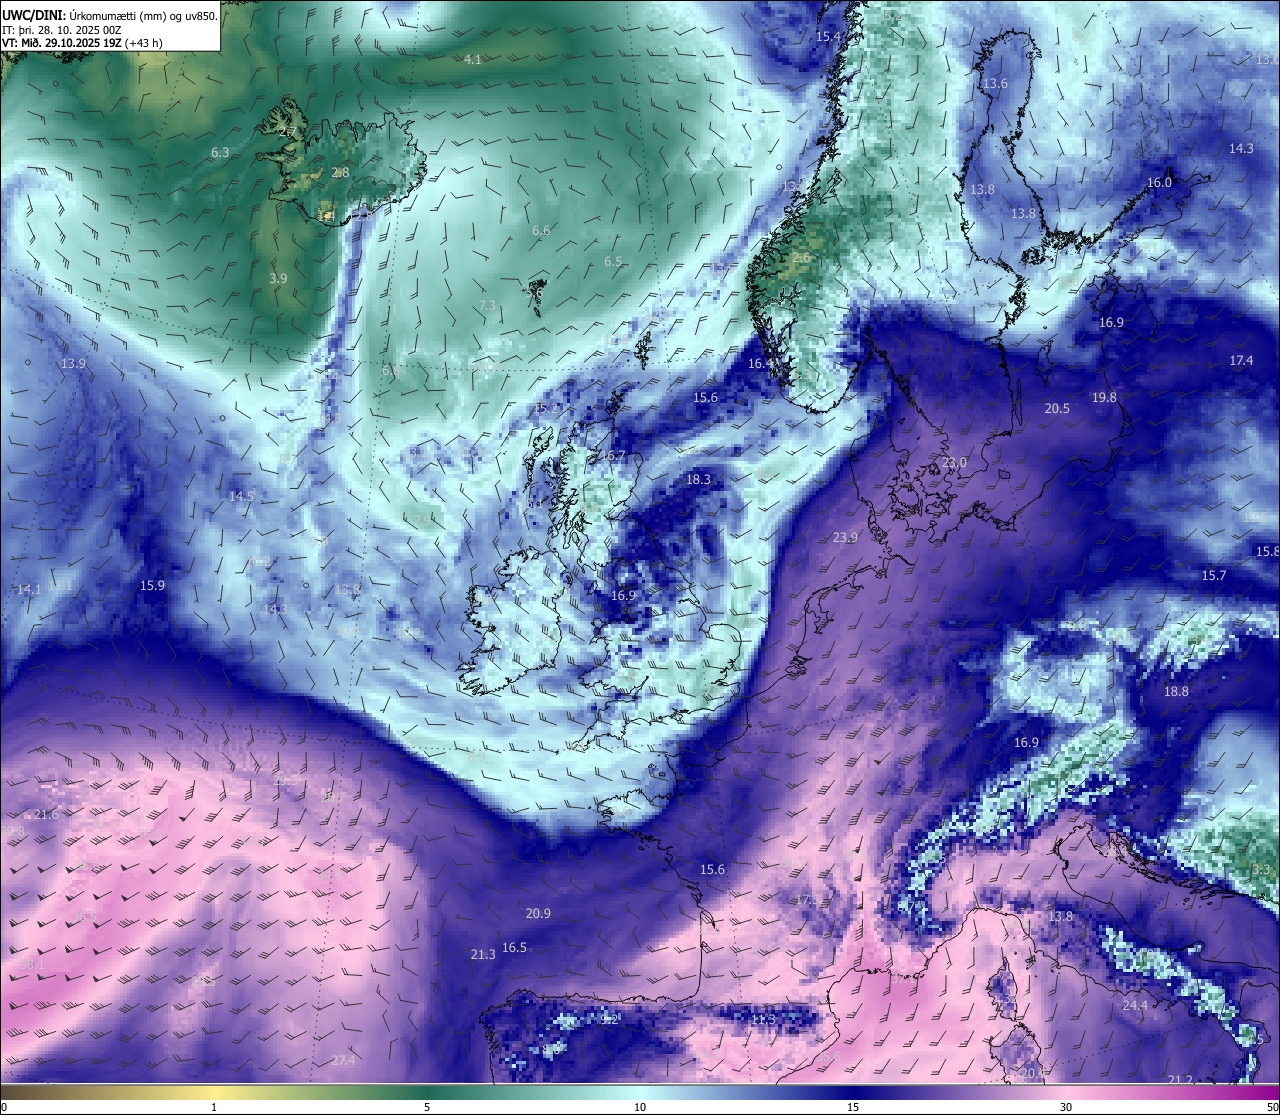Click the 3.9 value south of Iceland
The height and width of the screenshot is (1115, 1280).
point(278,279)
